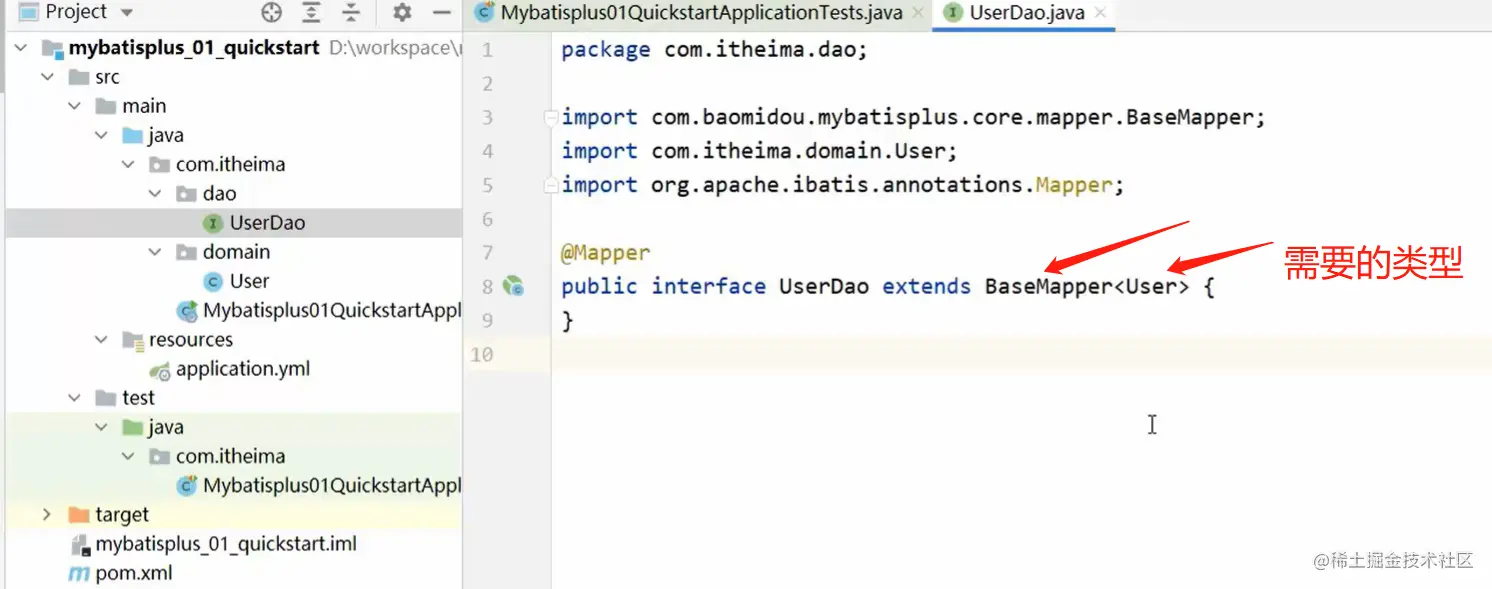This screenshot has height=589, width=1492.
Task: Click the @Mapper annotation on line 7
Action: (605, 253)
